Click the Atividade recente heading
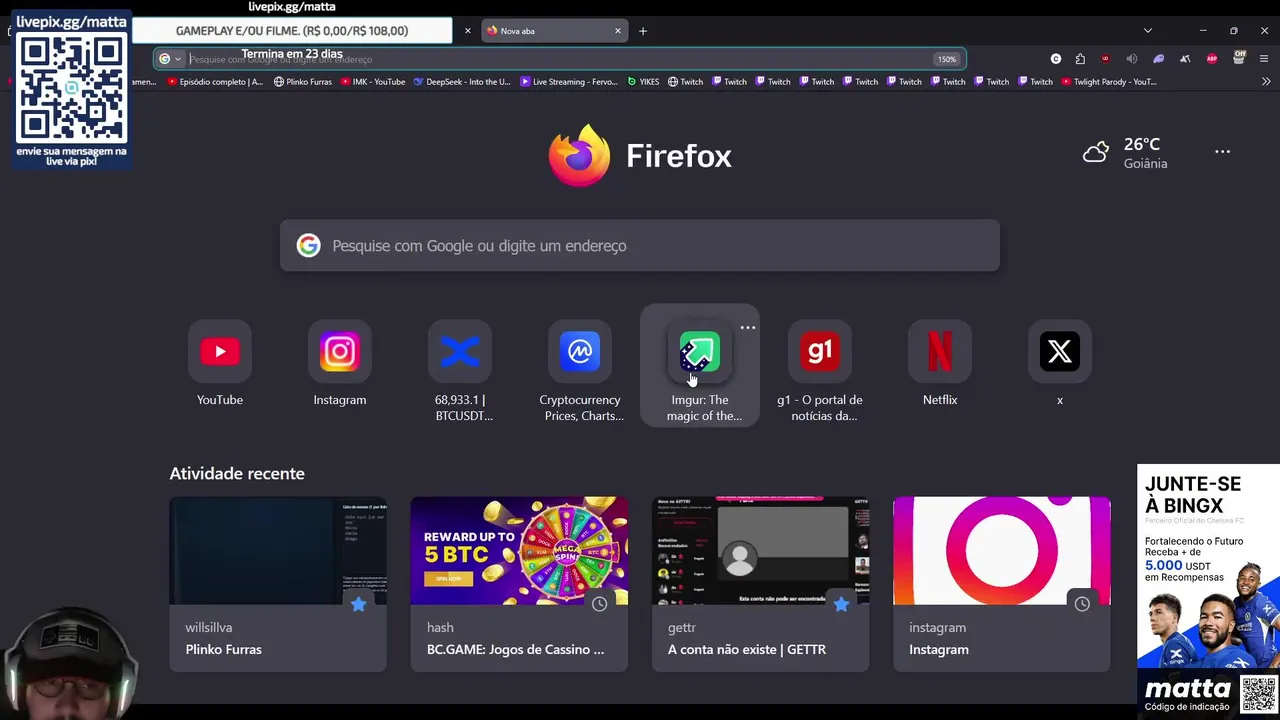 (x=237, y=473)
